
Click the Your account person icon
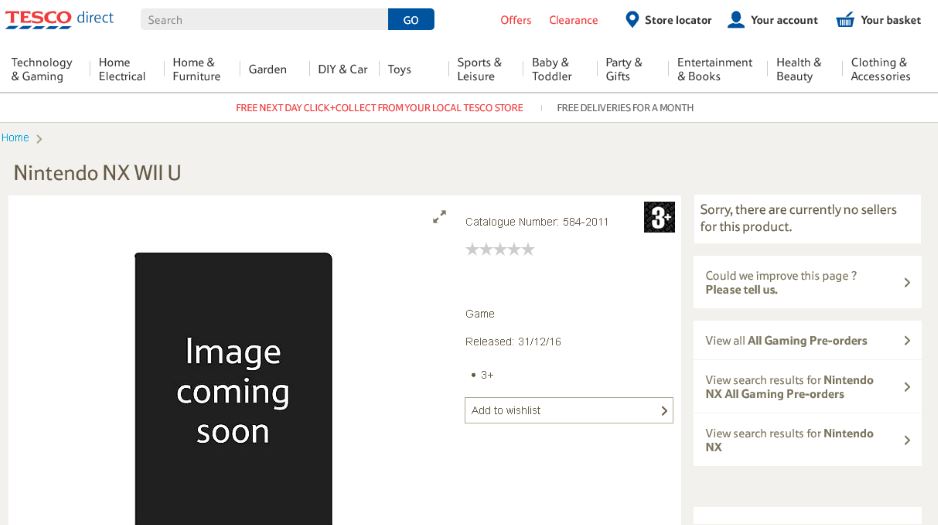(x=736, y=20)
